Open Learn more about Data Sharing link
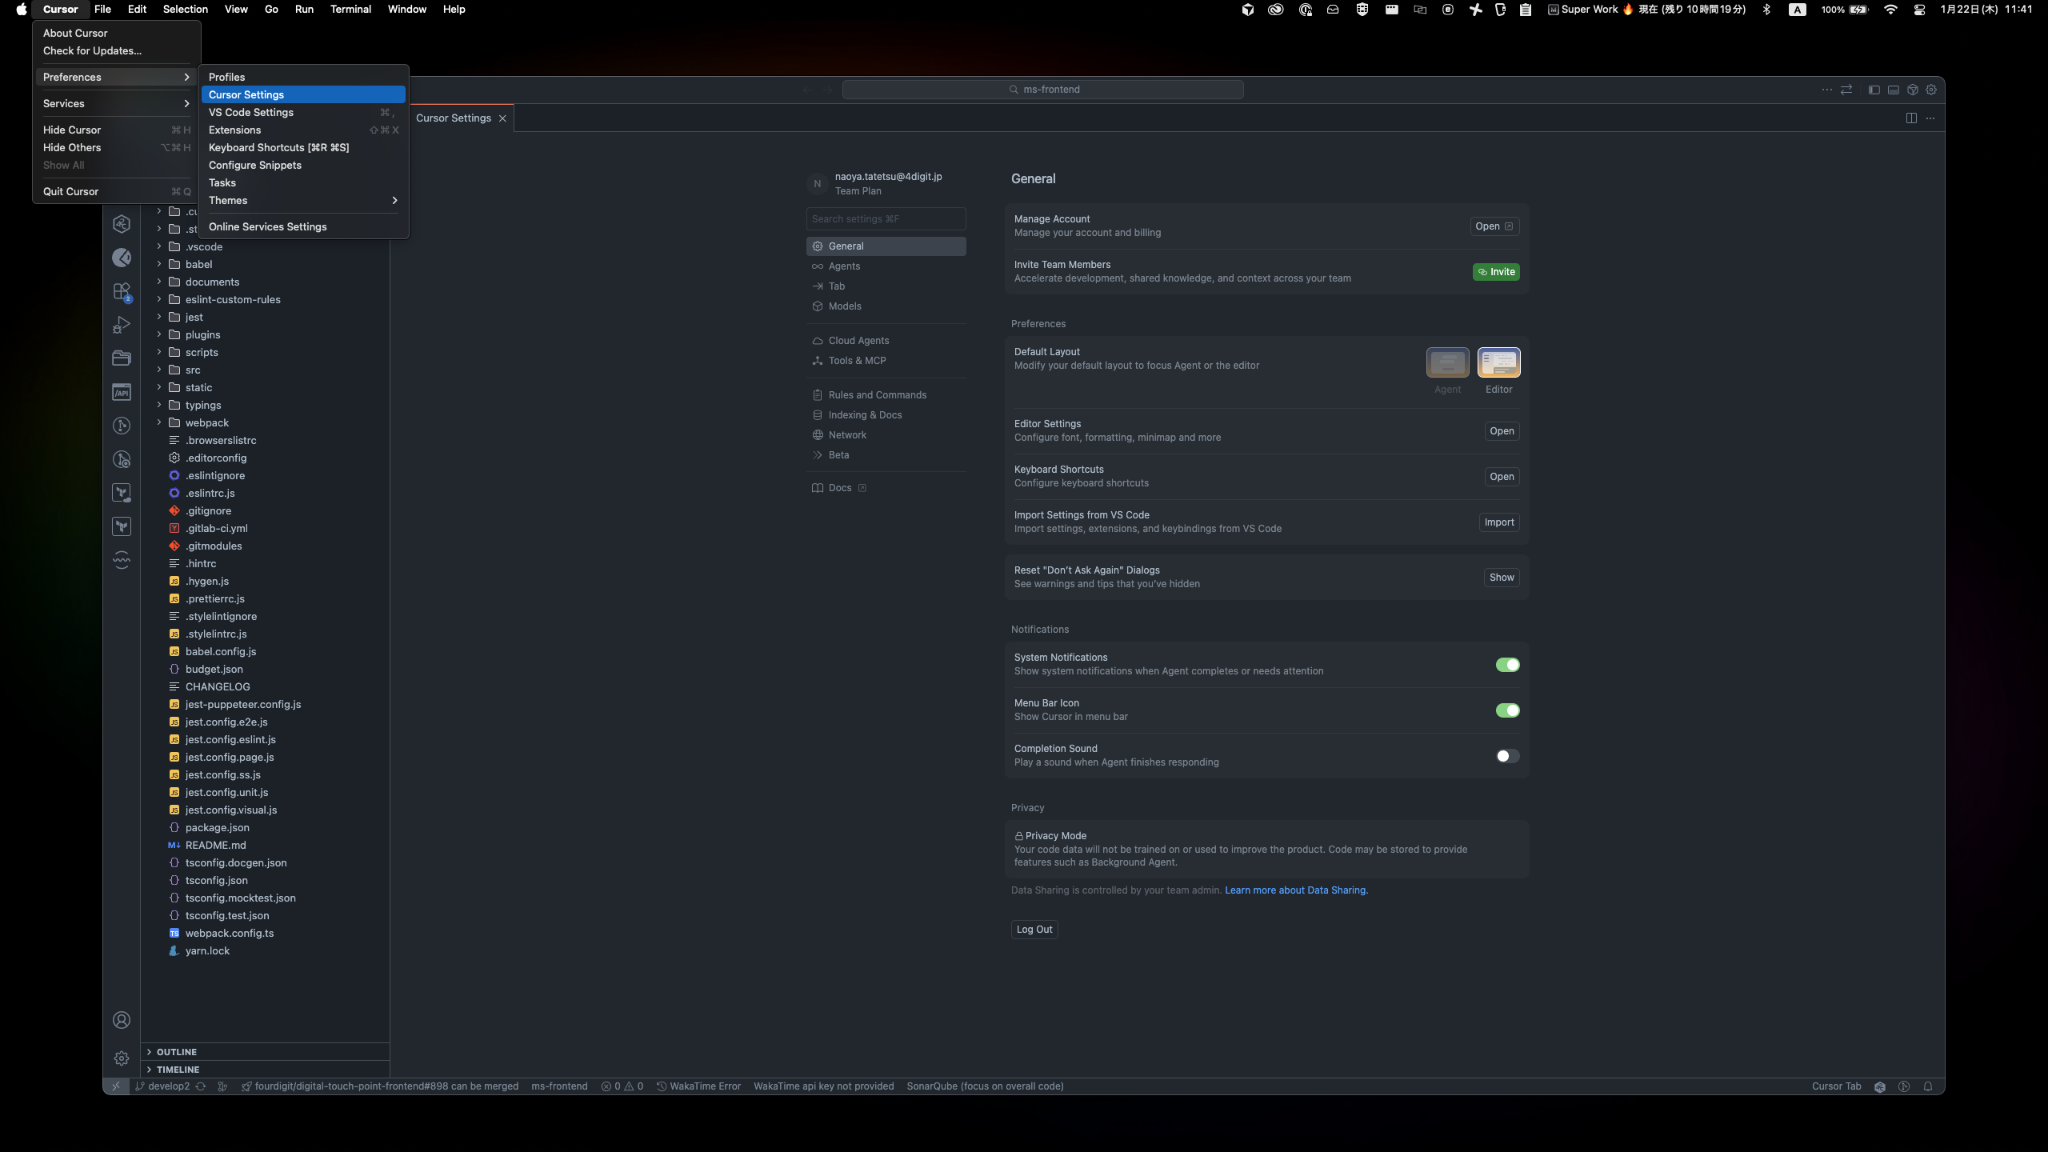The width and height of the screenshot is (2048, 1152). click(1296, 890)
